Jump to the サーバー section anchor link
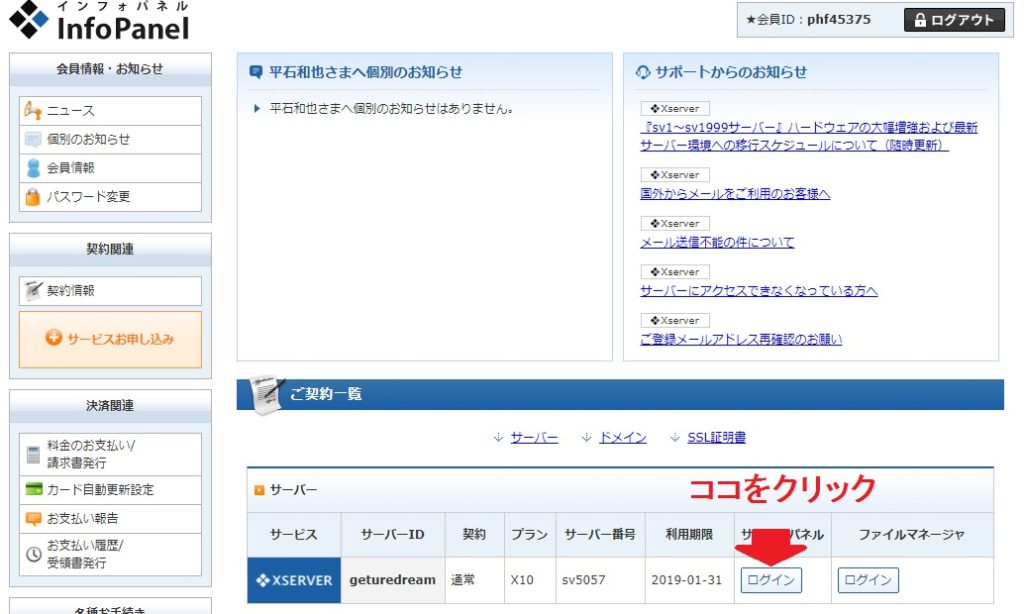Image resolution: width=1024 pixels, height=614 pixels. click(x=534, y=438)
